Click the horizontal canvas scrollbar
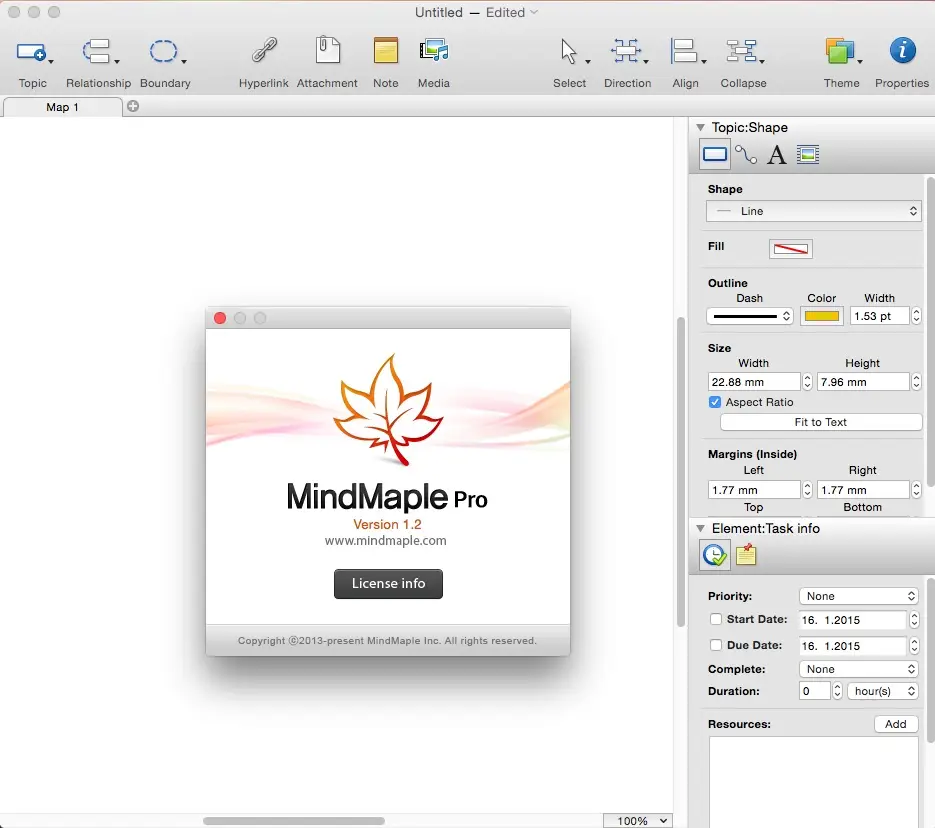This screenshot has width=935, height=828. 293,821
